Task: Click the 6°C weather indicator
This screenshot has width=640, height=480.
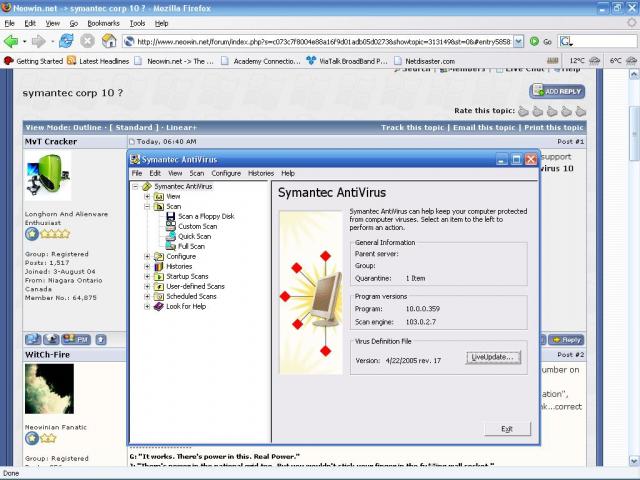Action: (623, 61)
